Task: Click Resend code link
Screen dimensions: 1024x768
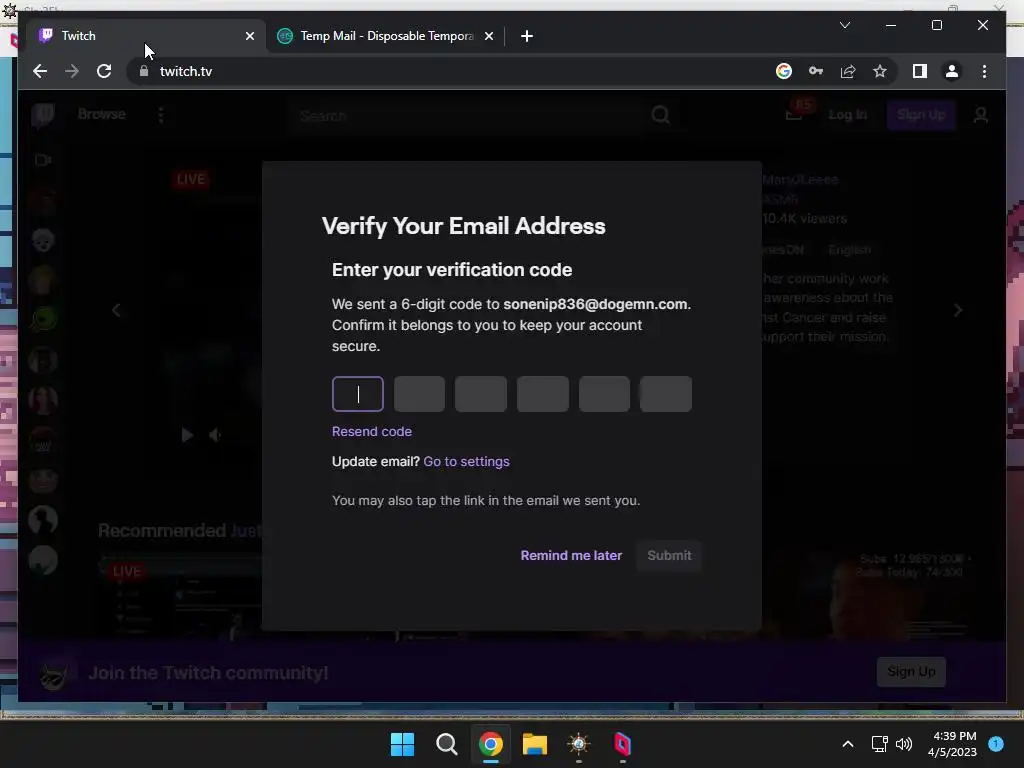Action: point(372,432)
